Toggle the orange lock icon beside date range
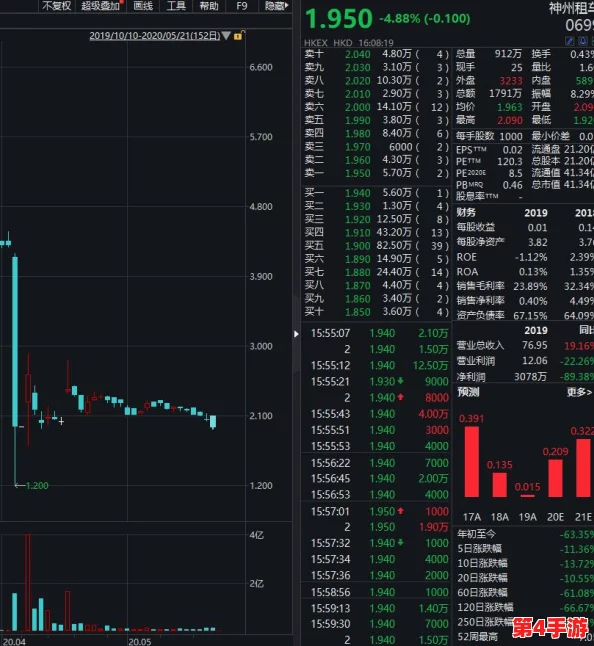 (239, 35)
